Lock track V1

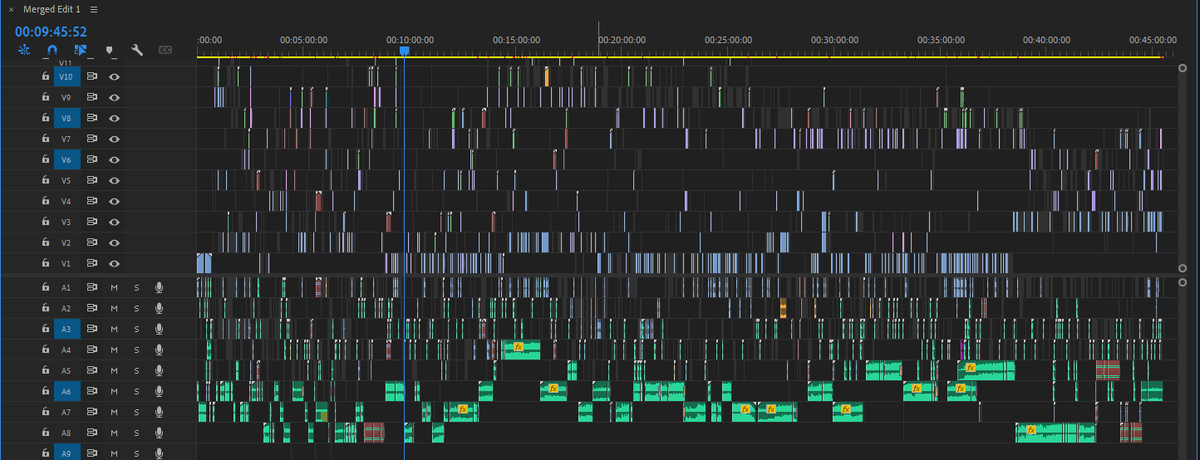tap(45, 264)
